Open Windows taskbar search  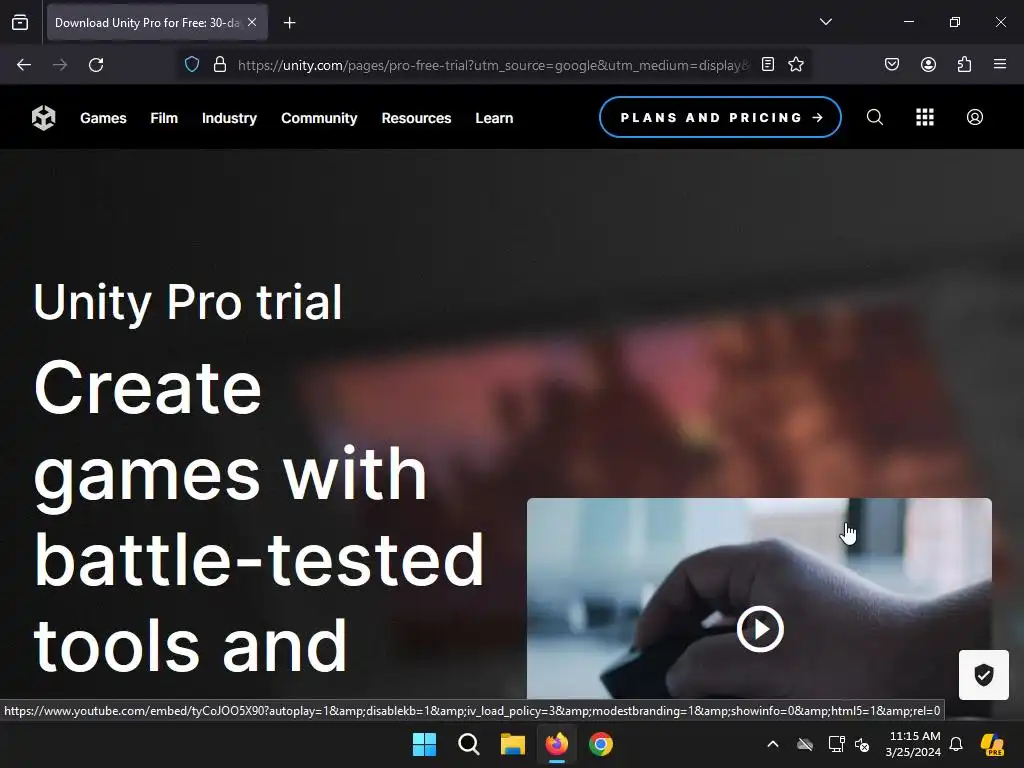pos(469,744)
